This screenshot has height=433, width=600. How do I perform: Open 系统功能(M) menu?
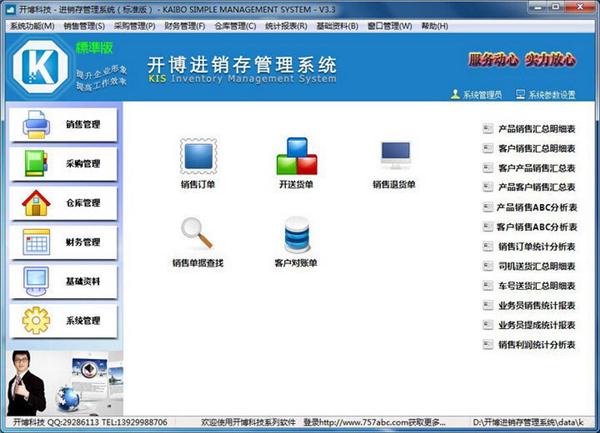pos(32,26)
